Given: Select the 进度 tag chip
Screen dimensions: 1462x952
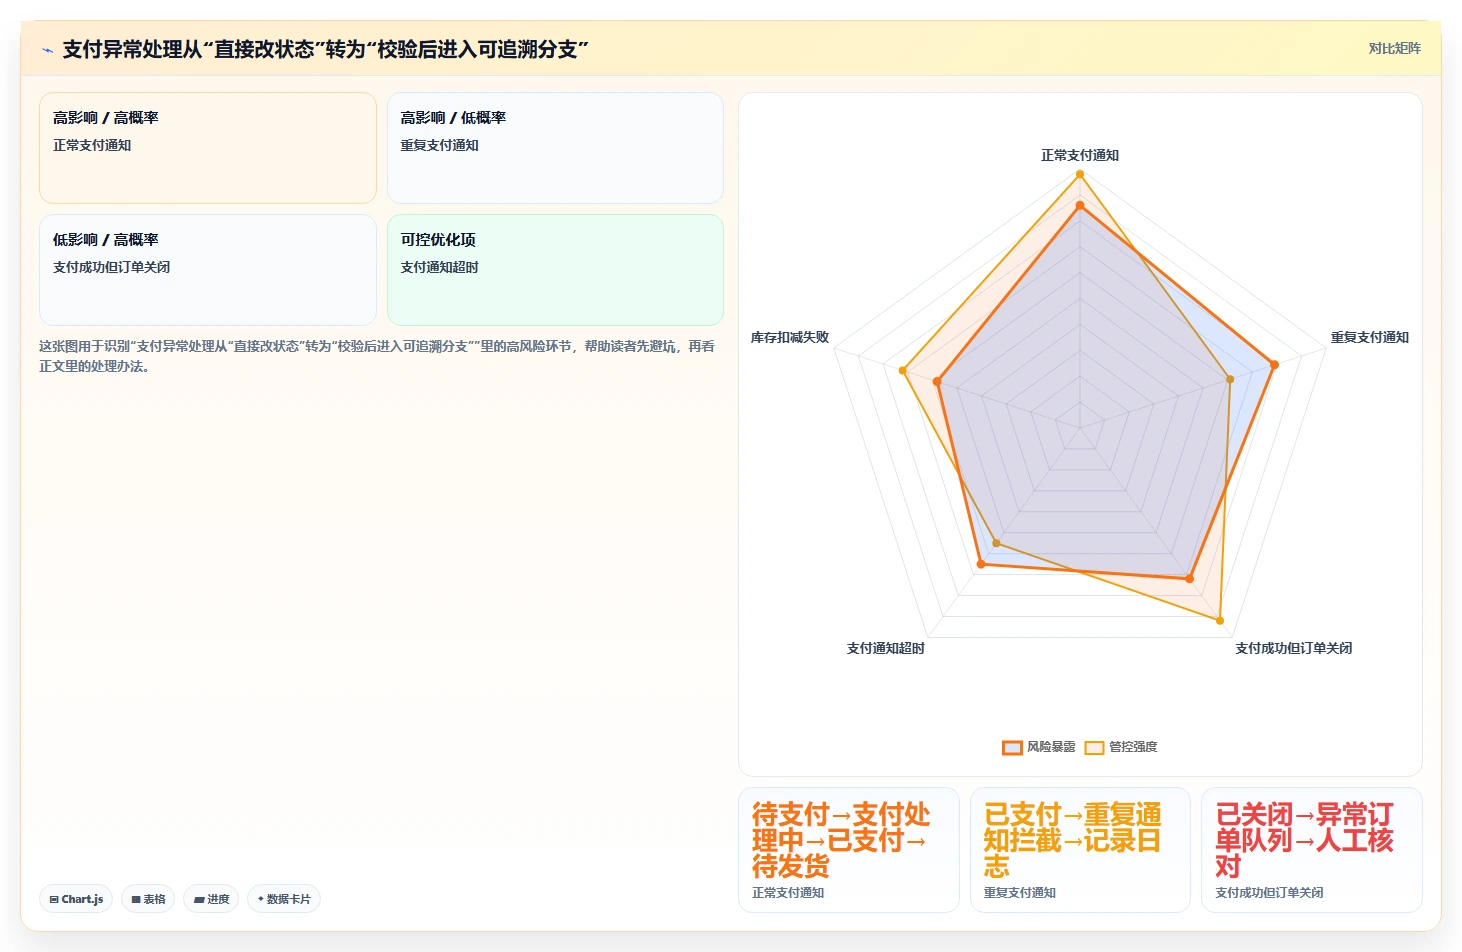Looking at the screenshot, I should point(211,899).
